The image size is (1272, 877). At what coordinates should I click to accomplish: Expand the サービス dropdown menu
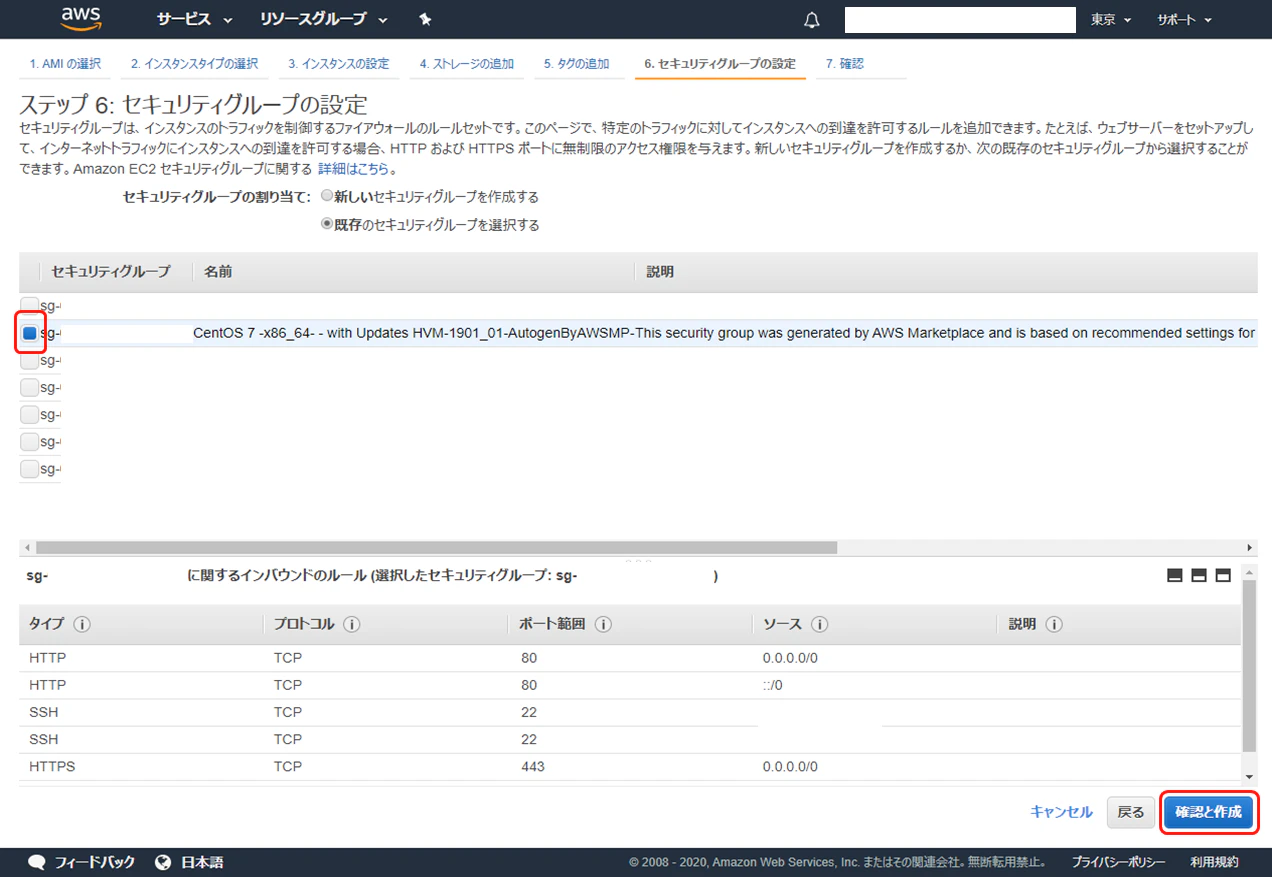194,20
